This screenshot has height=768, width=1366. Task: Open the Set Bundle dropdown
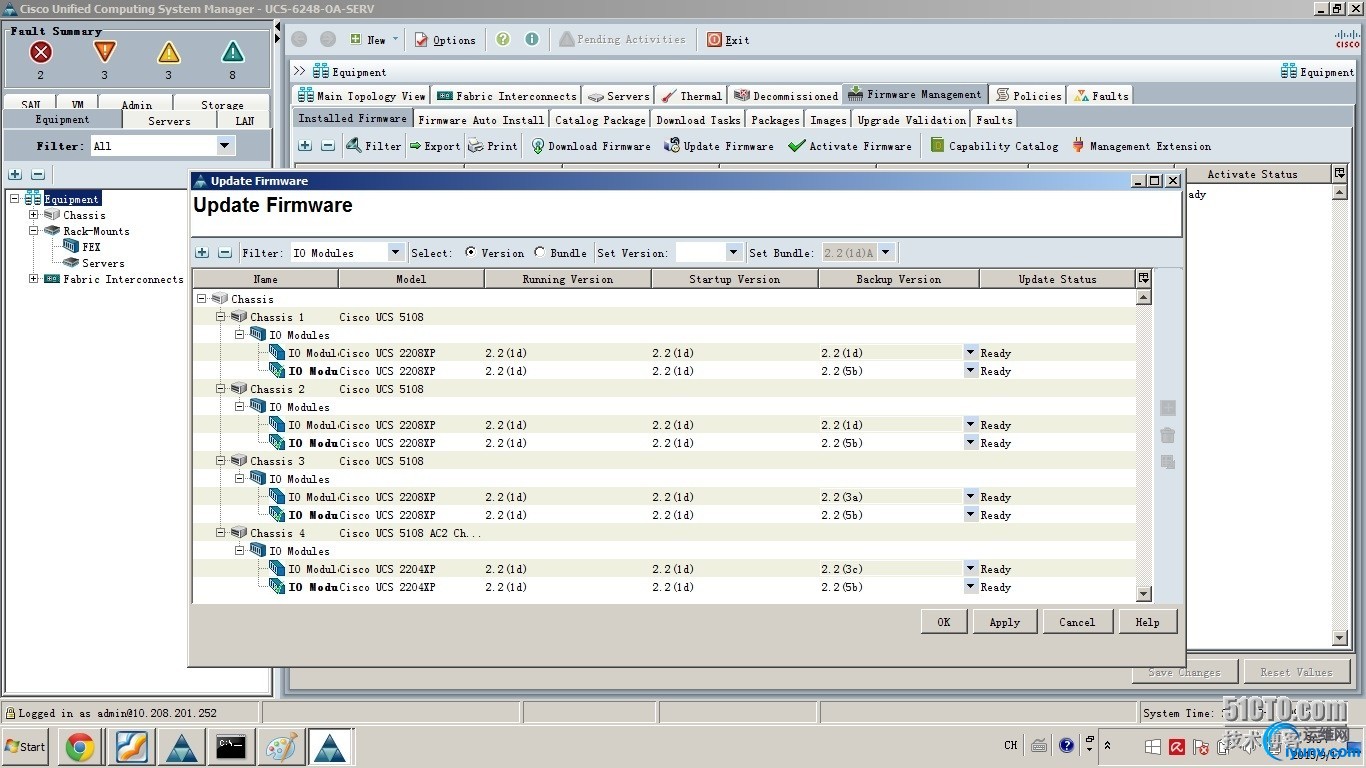tap(885, 253)
